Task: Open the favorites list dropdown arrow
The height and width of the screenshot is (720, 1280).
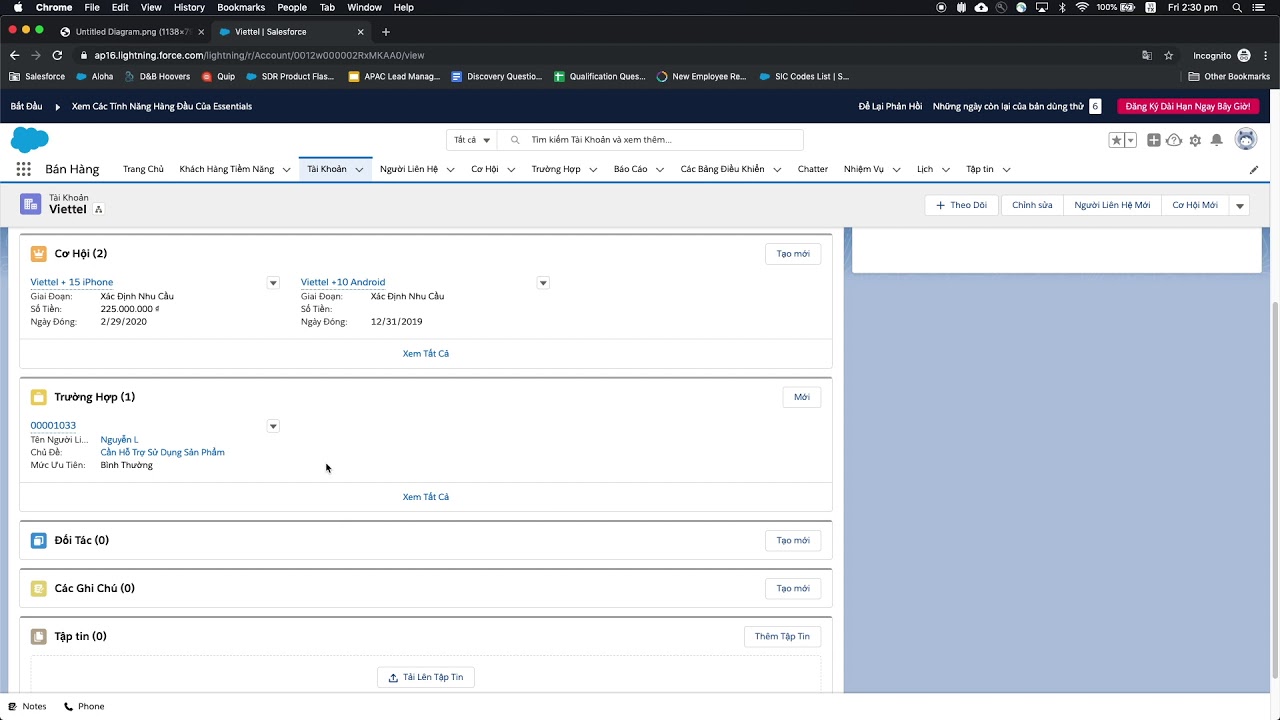Action: coord(1131,140)
